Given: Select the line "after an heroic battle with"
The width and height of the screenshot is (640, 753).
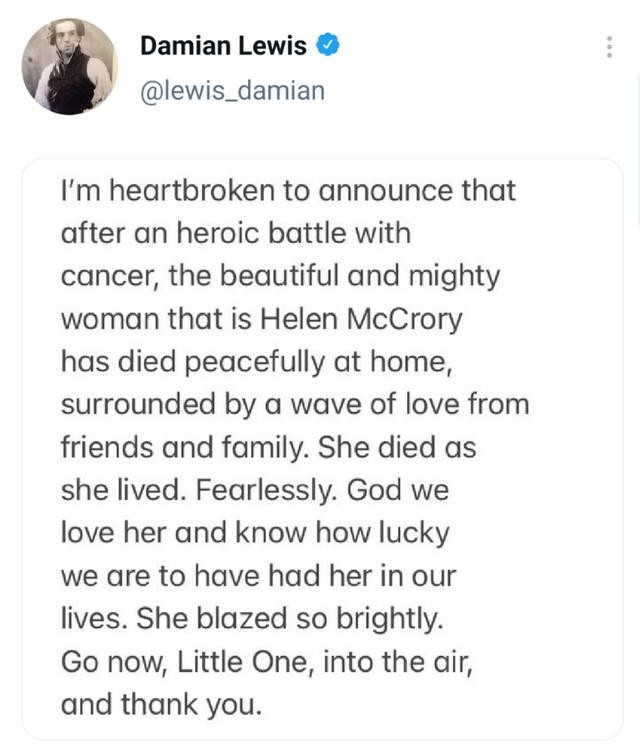Looking at the screenshot, I should [236, 233].
